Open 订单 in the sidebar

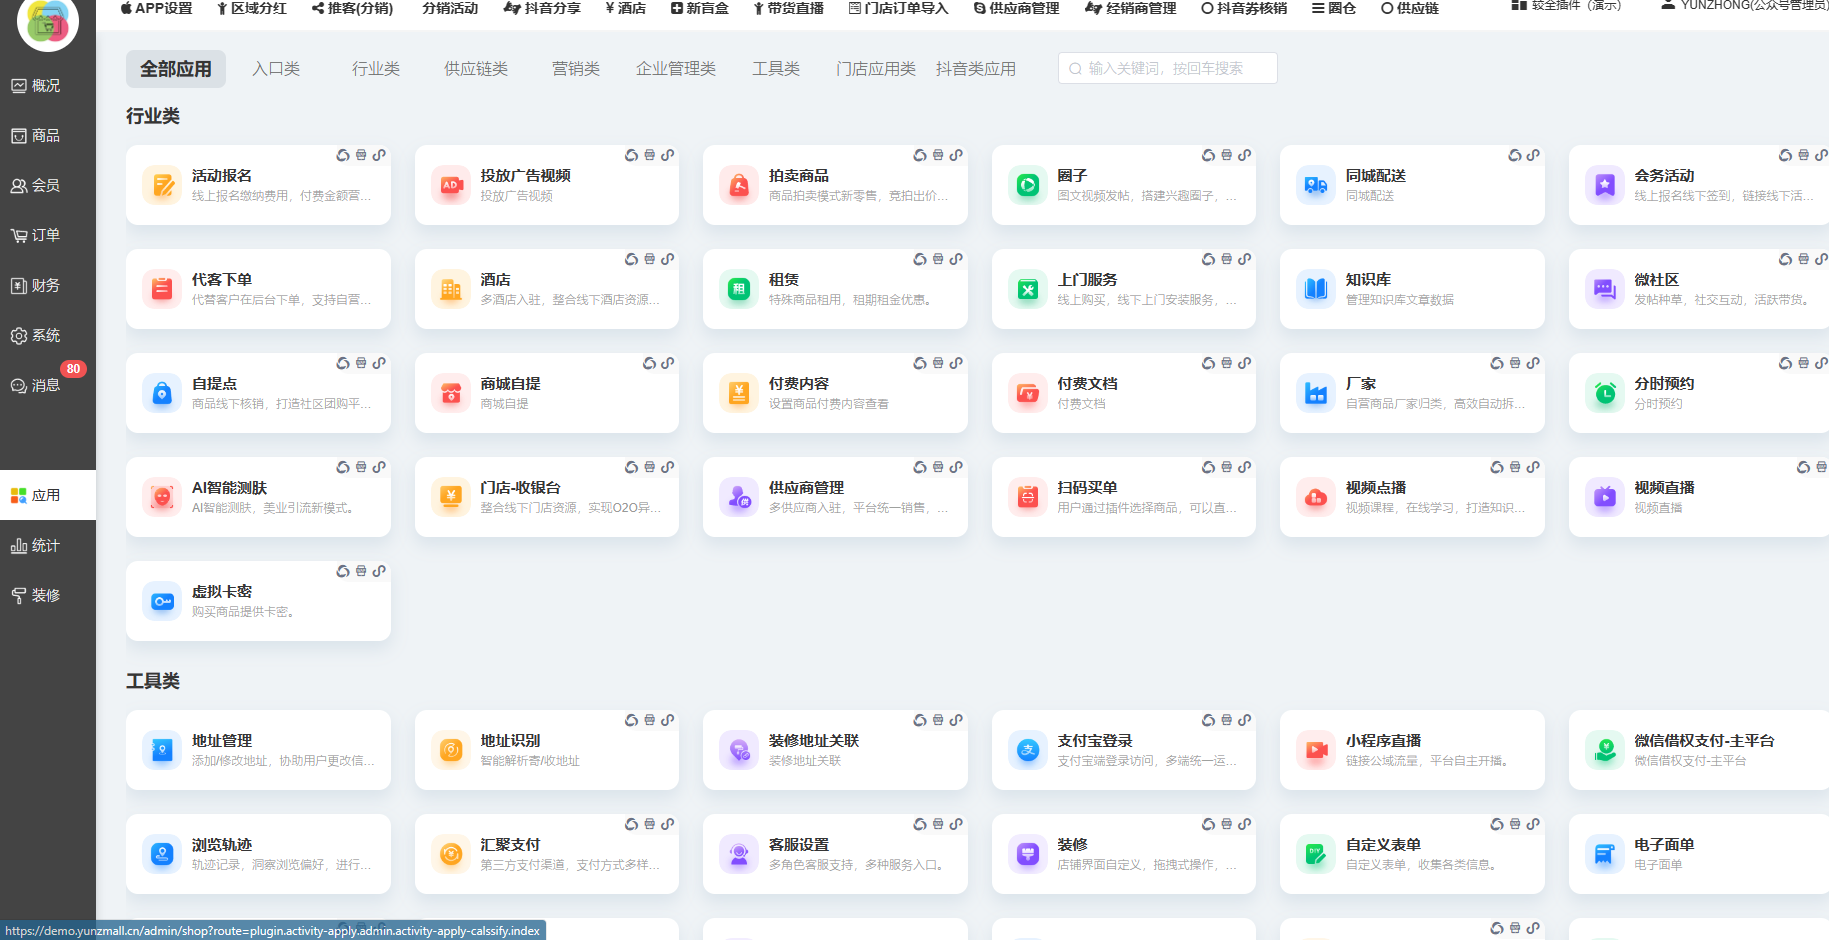48,235
